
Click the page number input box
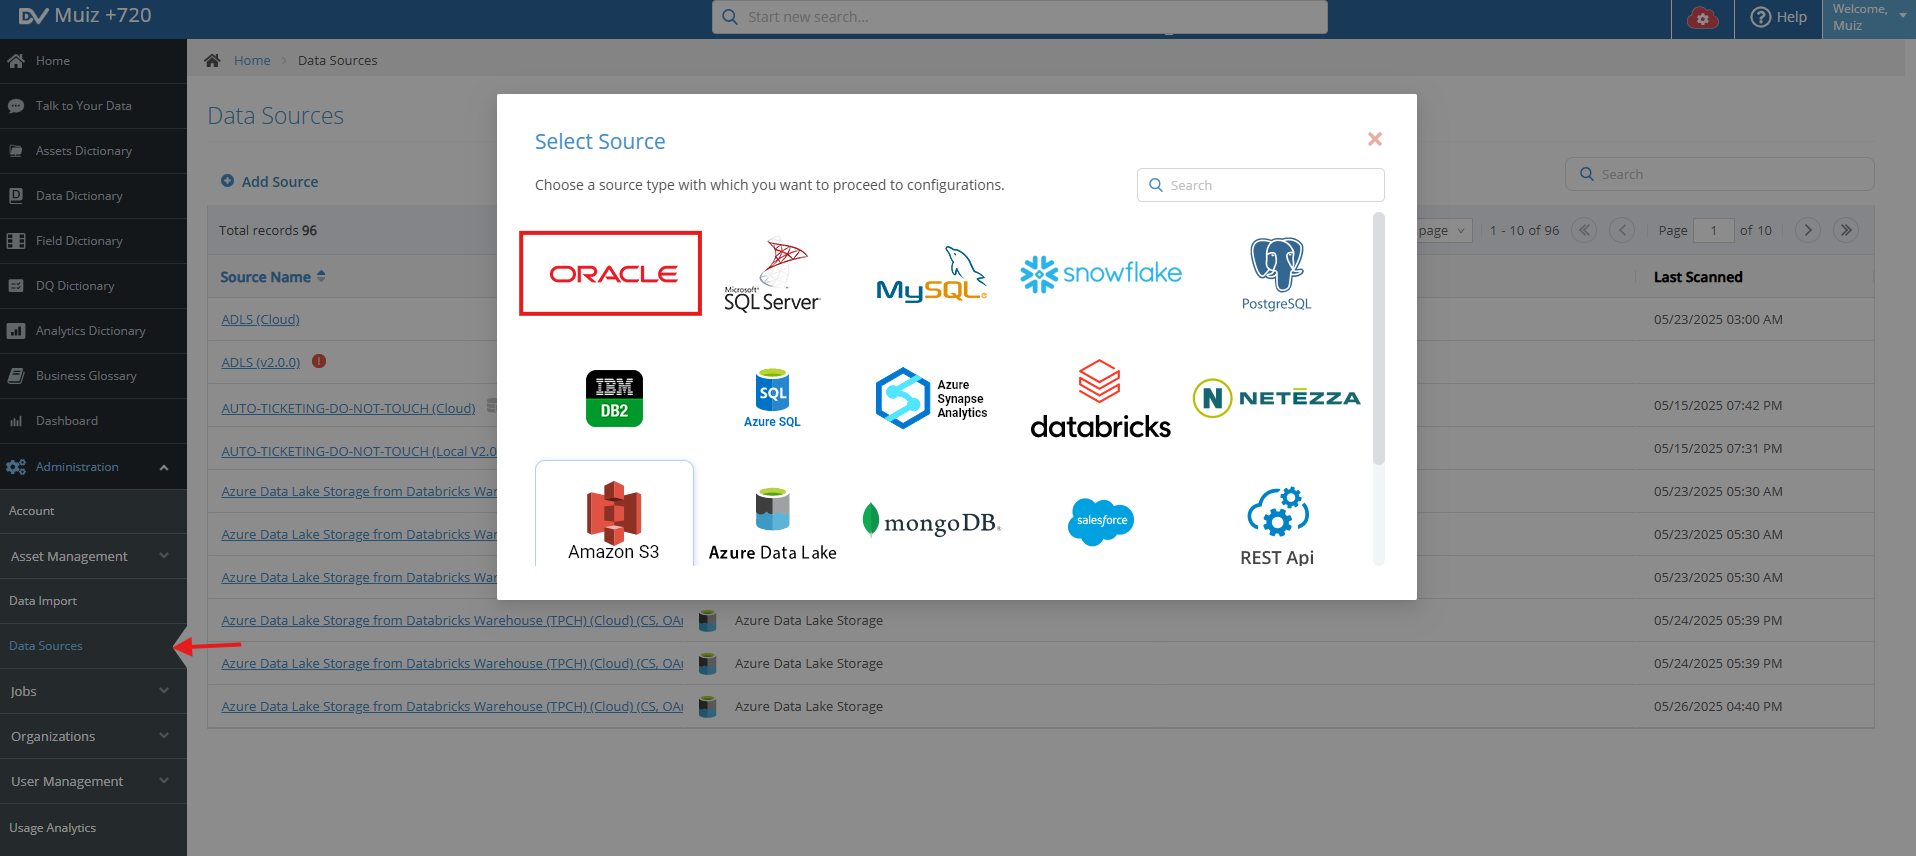1714,231
